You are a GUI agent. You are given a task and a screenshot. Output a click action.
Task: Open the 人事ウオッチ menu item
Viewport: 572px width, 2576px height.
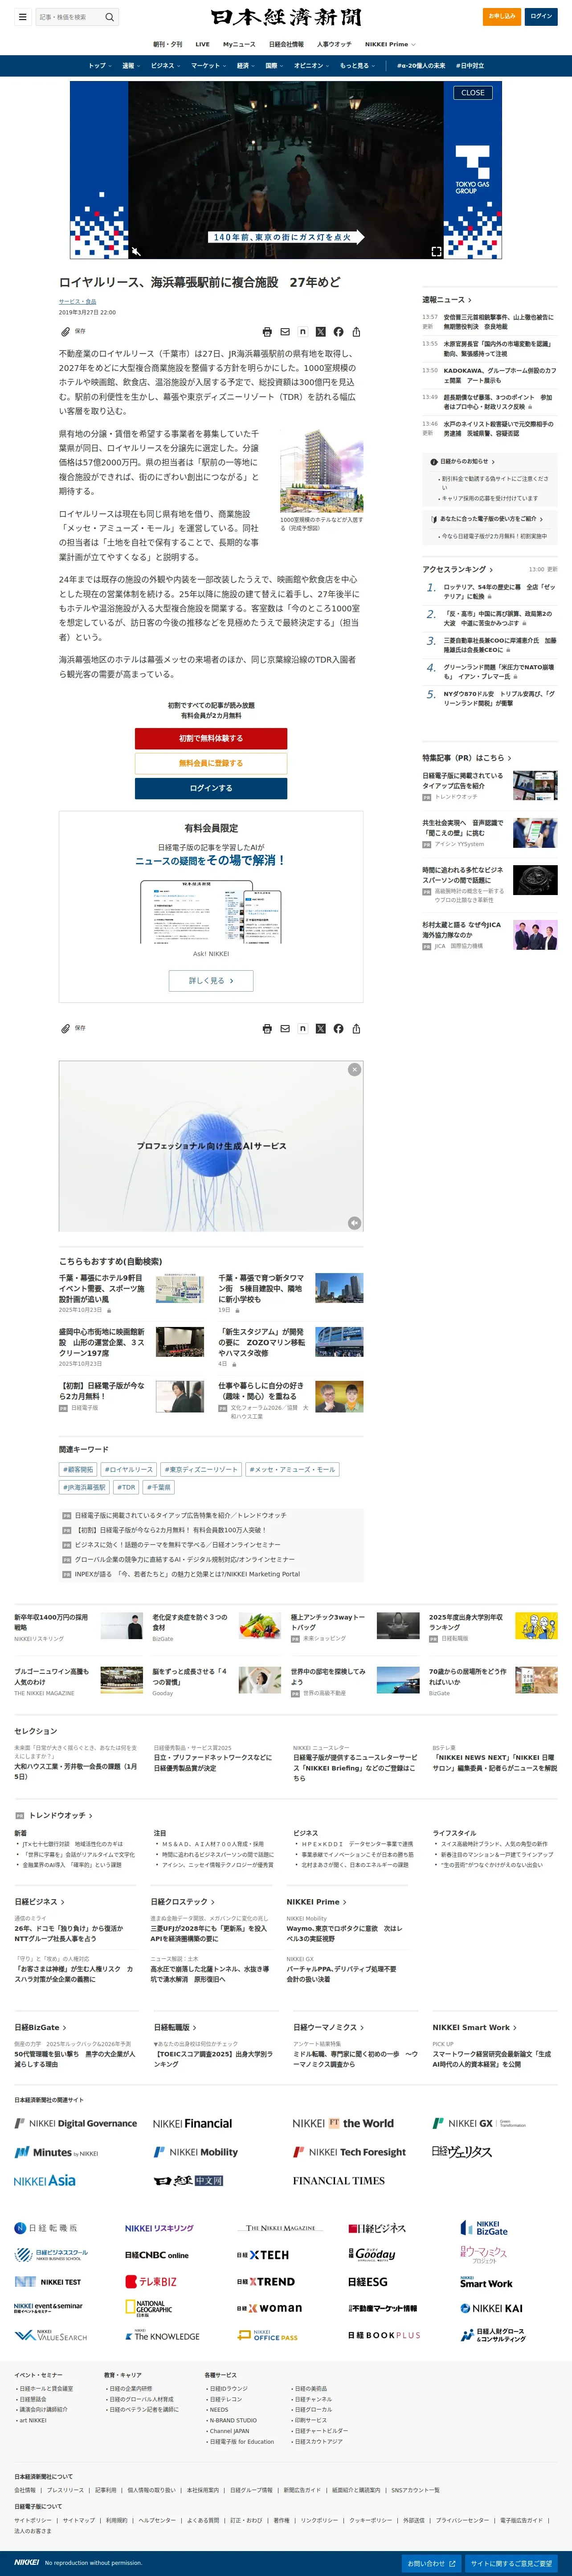coord(334,44)
